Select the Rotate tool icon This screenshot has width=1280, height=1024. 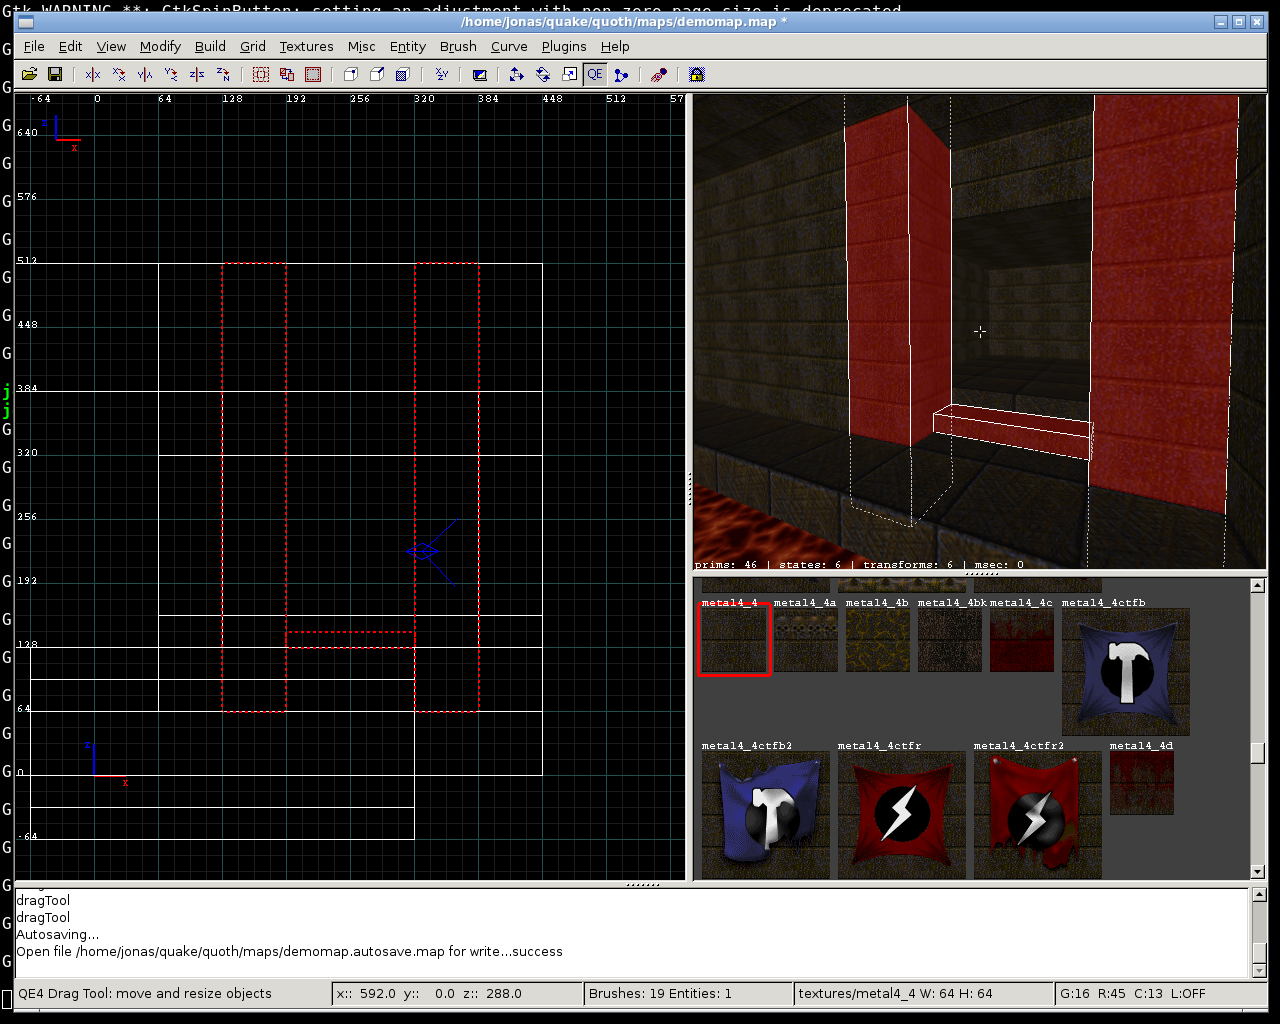coord(543,74)
